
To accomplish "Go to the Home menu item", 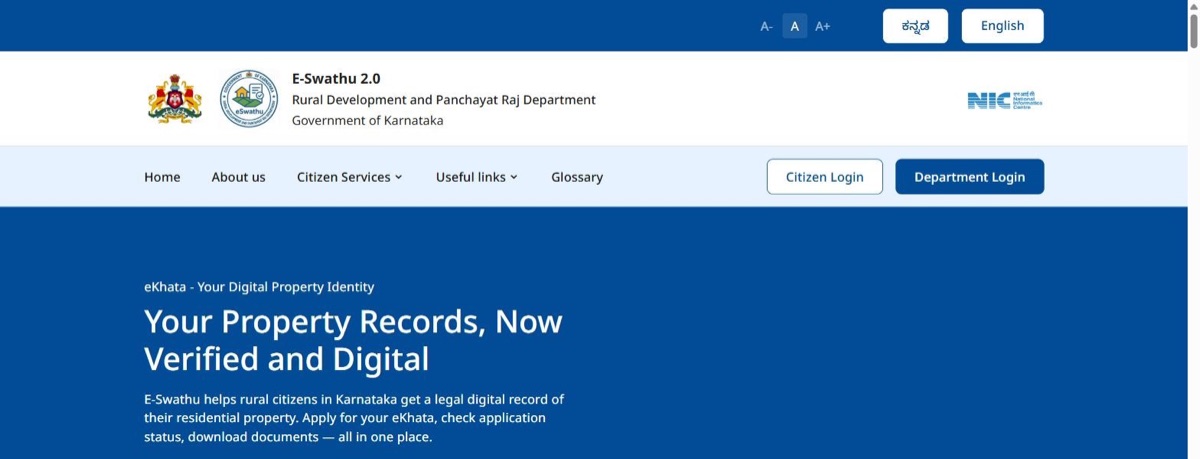I will click(x=162, y=177).
